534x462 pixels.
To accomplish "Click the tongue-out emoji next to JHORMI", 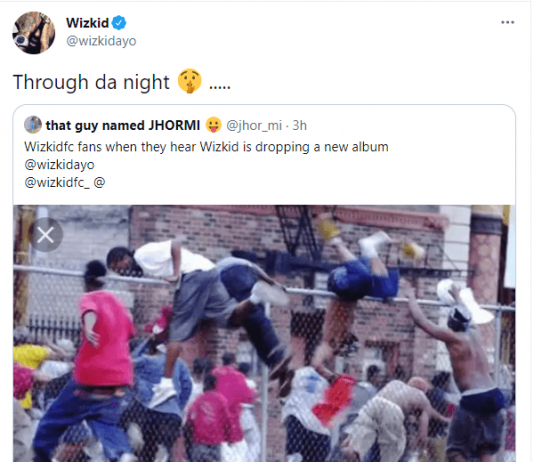I will (x=214, y=125).
